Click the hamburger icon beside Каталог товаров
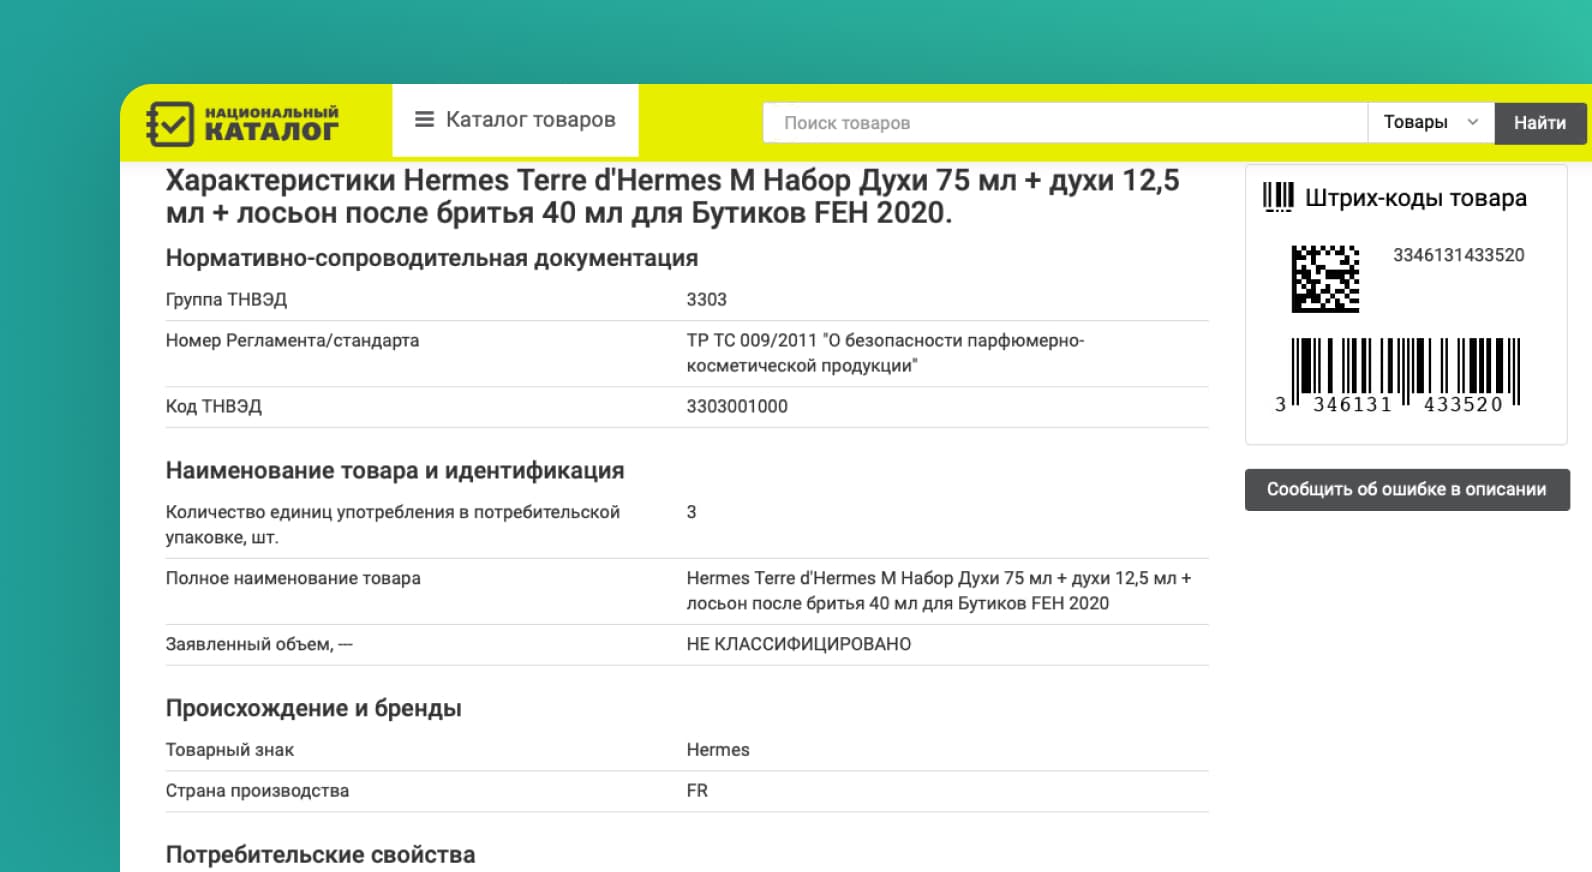The height and width of the screenshot is (872, 1592). [x=424, y=119]
